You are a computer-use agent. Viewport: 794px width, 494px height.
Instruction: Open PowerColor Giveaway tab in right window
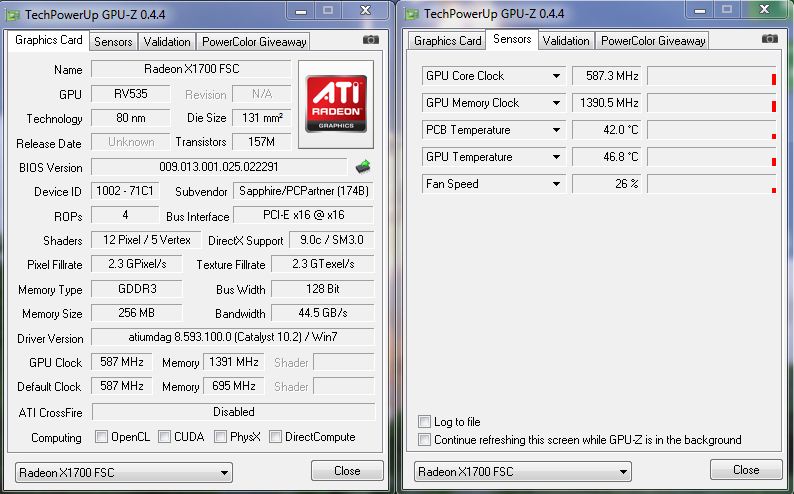pyautogui.click(x=653, y=40)
